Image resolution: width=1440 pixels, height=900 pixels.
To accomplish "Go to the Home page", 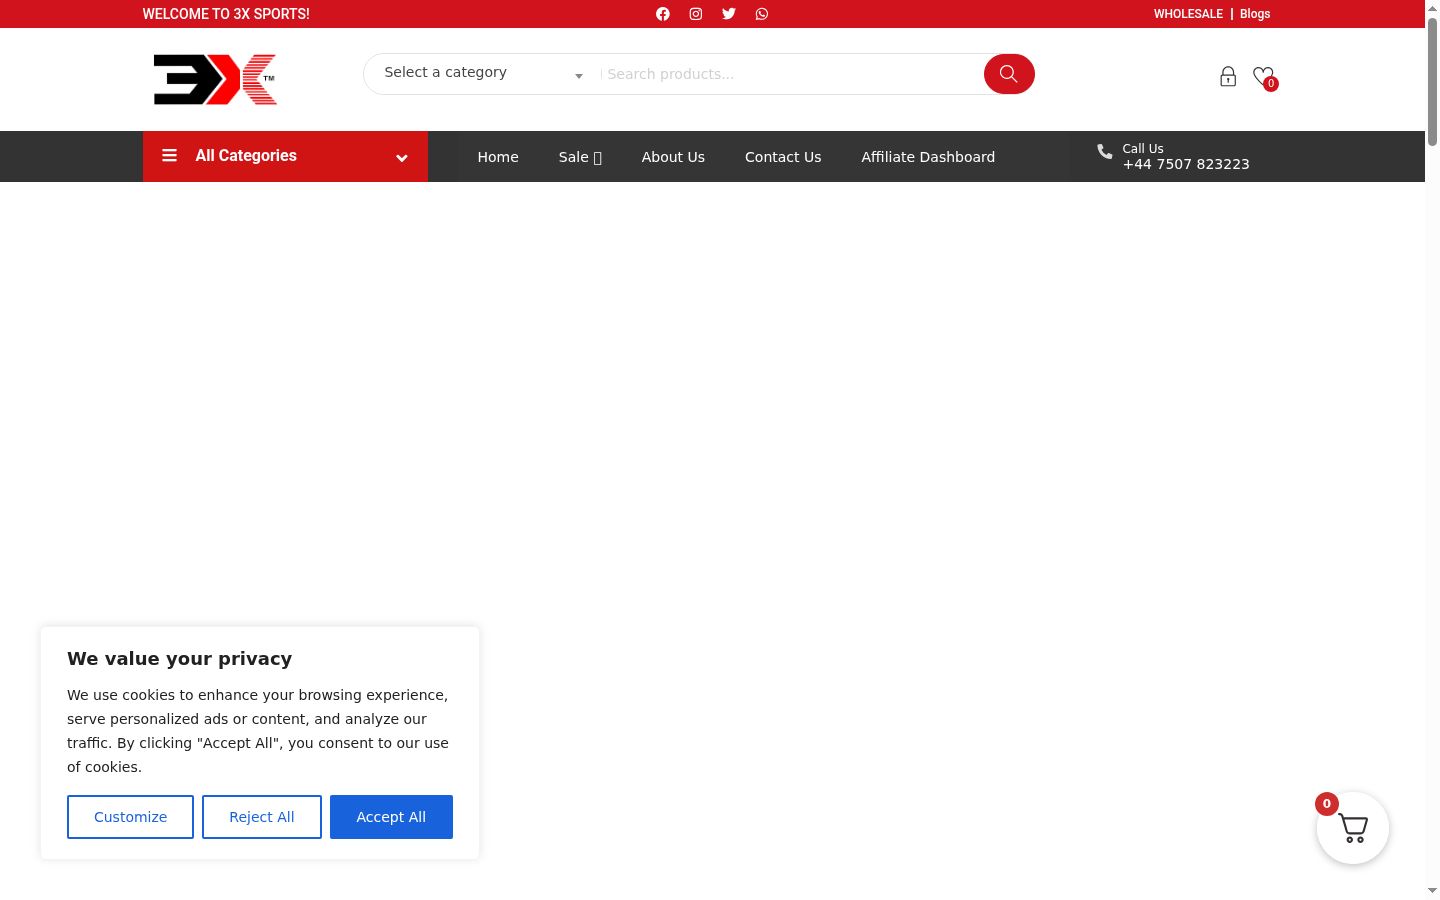I will pos(498,157).
